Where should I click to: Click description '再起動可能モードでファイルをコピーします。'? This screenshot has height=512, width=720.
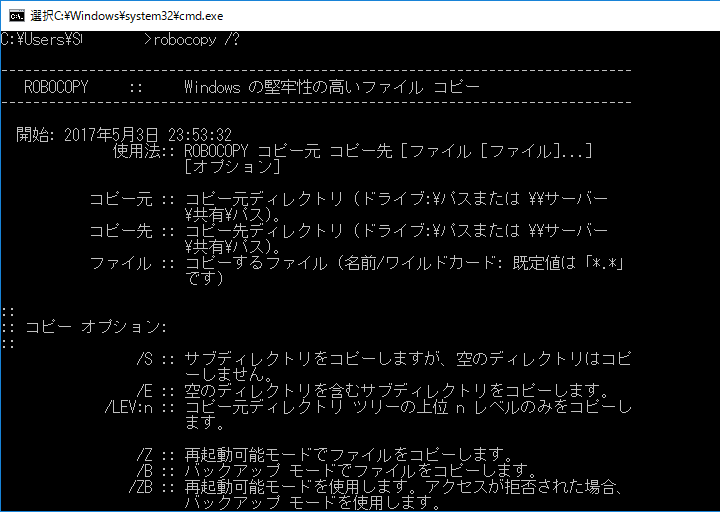349,455
